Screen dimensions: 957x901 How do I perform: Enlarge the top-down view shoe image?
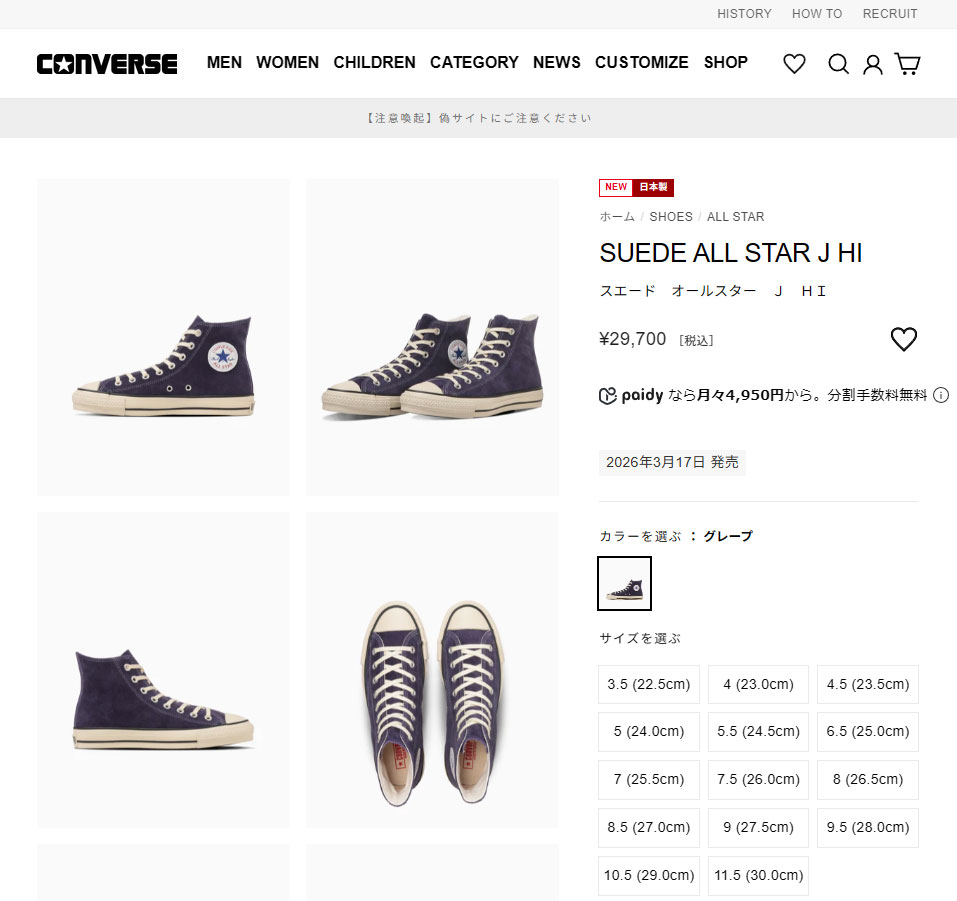(x=432, y=670)
